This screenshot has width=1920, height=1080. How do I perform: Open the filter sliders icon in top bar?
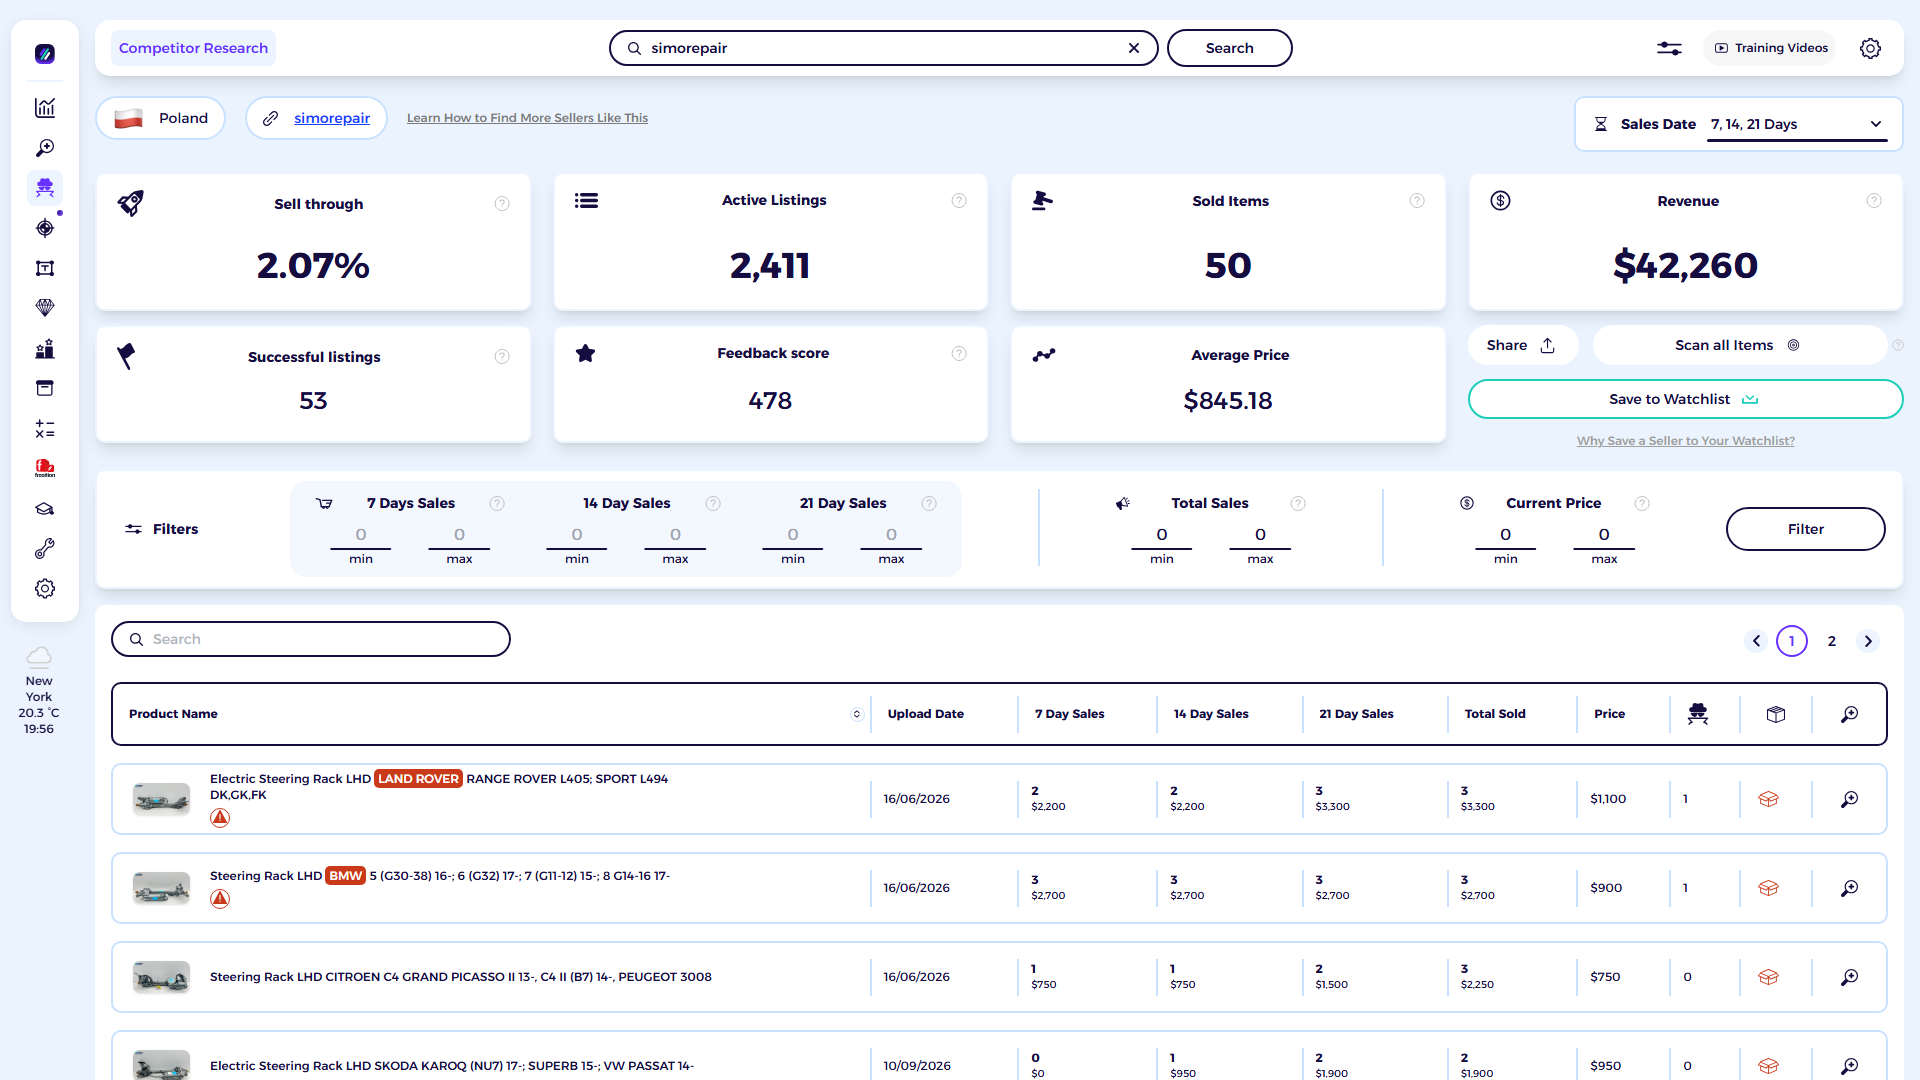pos(1669,48)
